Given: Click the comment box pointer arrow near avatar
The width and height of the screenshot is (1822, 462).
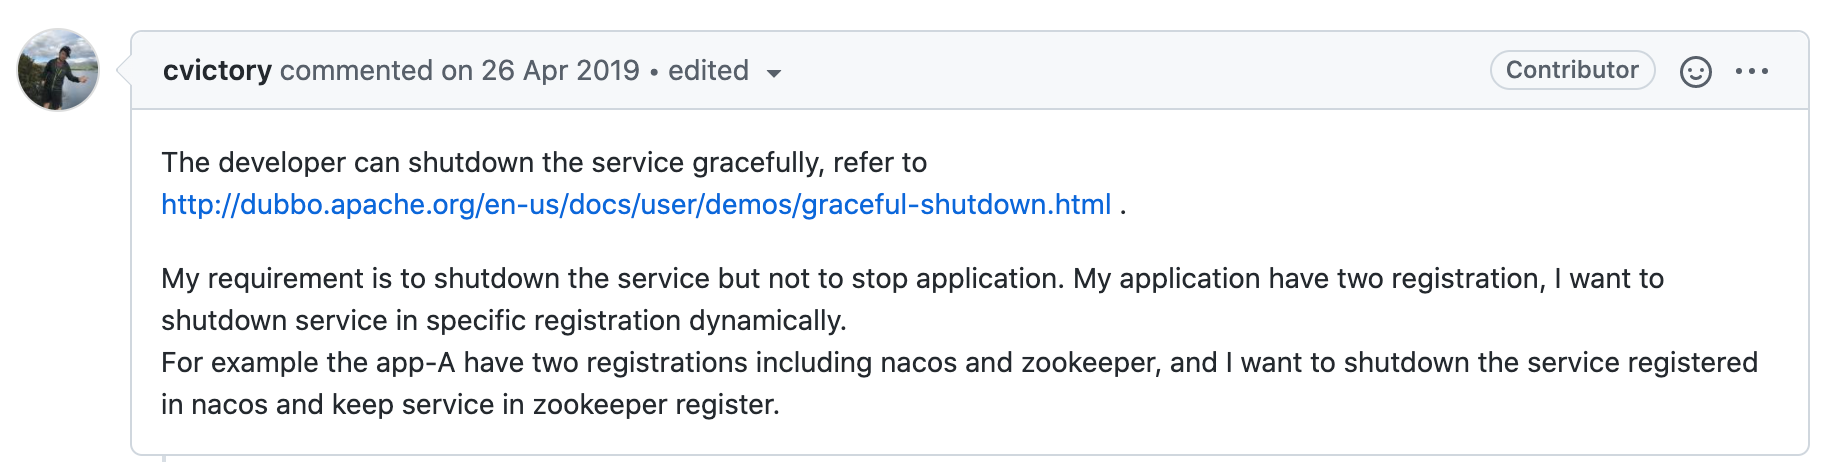Looking at the screenshot, I should point(124,70).
